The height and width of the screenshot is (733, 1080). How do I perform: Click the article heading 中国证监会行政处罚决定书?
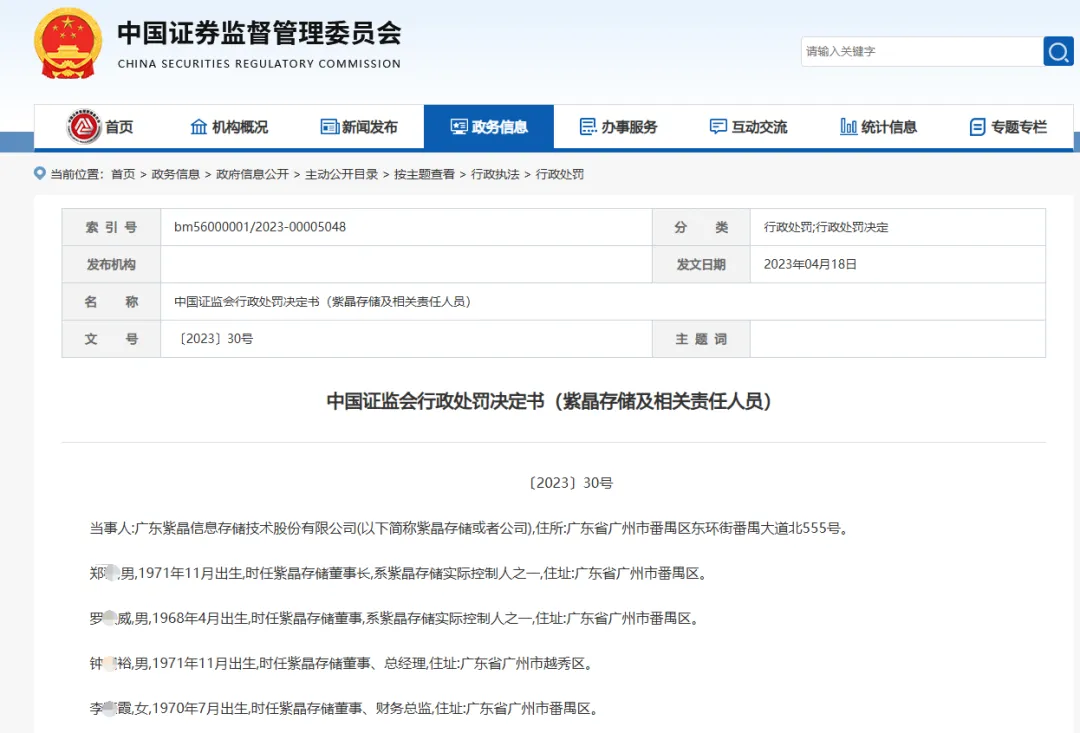(x=549, y=401)
